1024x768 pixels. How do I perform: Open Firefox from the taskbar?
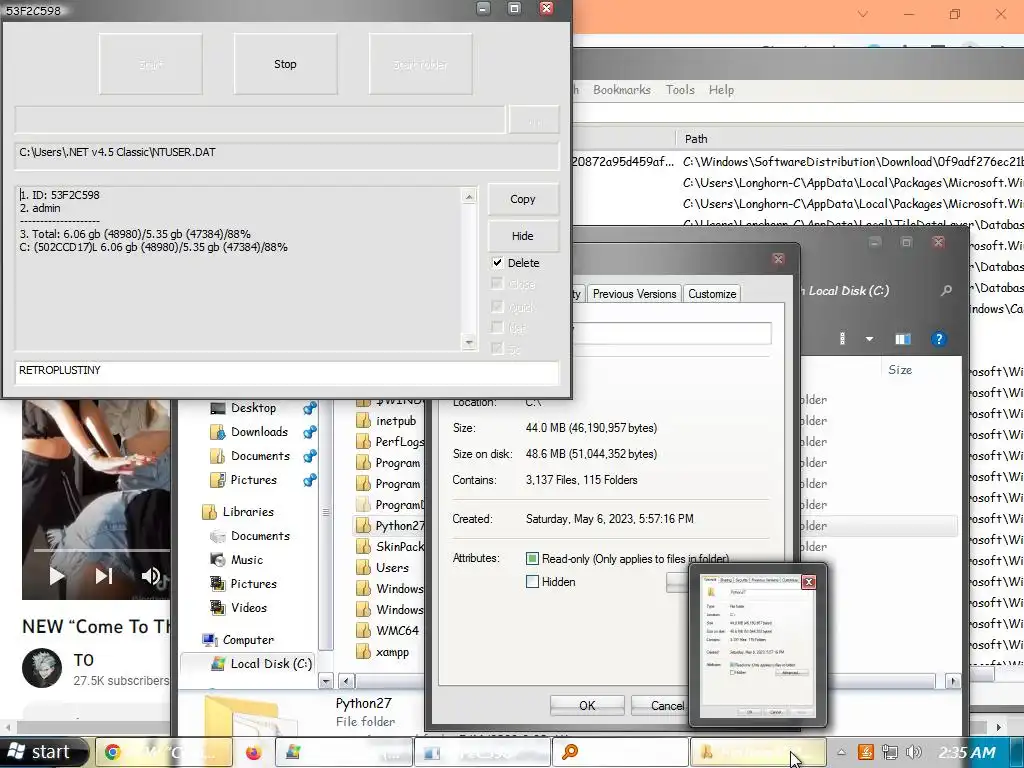(x=253, y=752)
